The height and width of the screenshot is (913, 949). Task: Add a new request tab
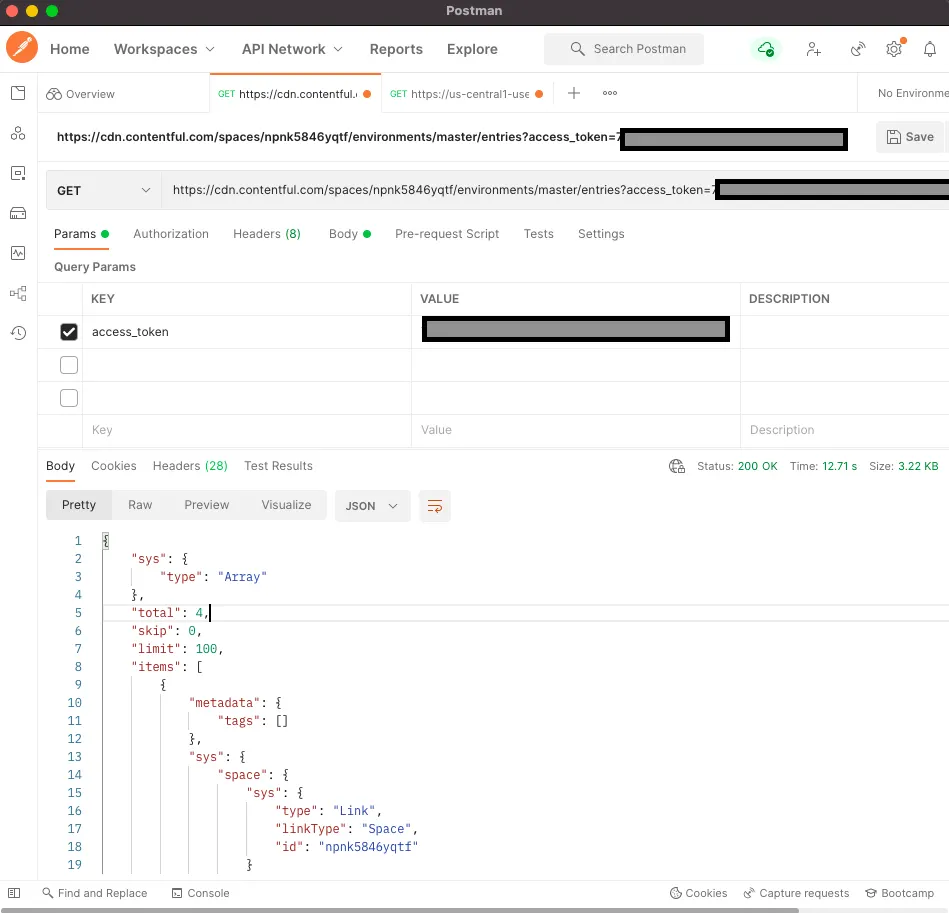point(574,93)
